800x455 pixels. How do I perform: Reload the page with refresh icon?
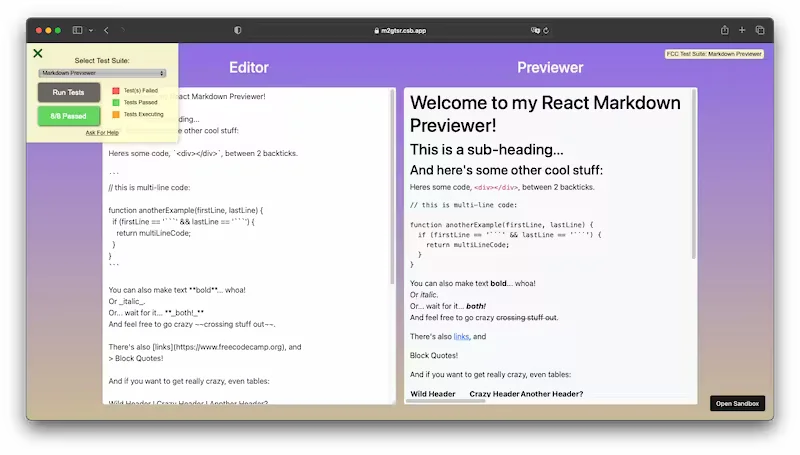pos(546,31)
